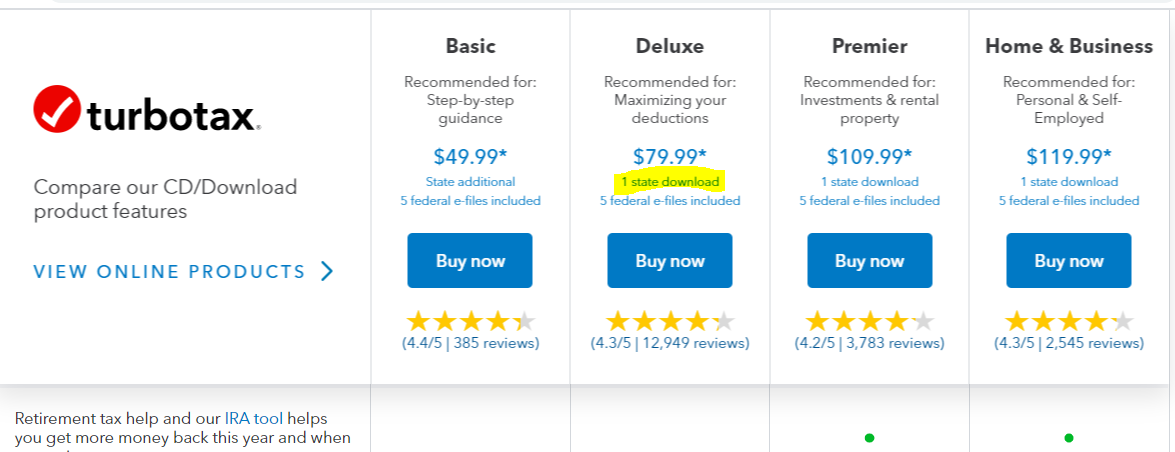This screenshot has height=452, width=1175.
Task: Click the Home & Business star rating
Action: tap(1069, 322)
